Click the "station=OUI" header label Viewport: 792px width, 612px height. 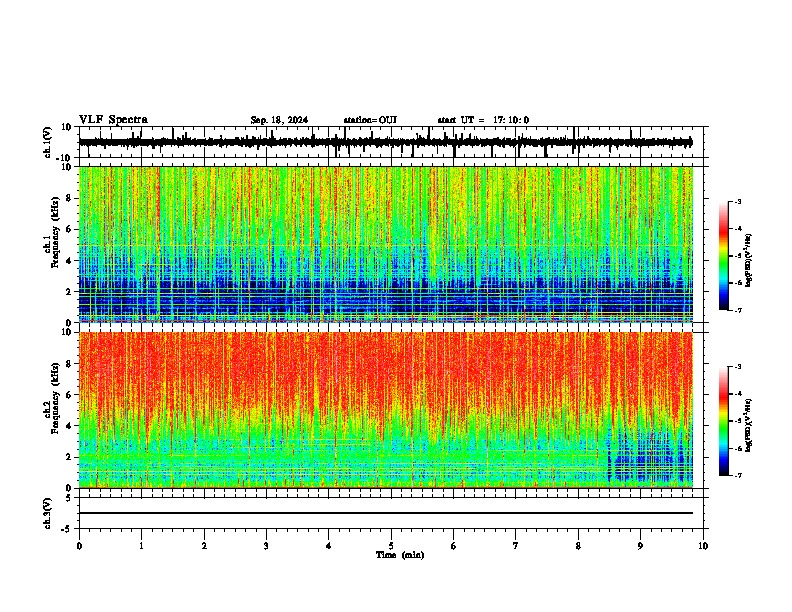(x=370, y=120)
